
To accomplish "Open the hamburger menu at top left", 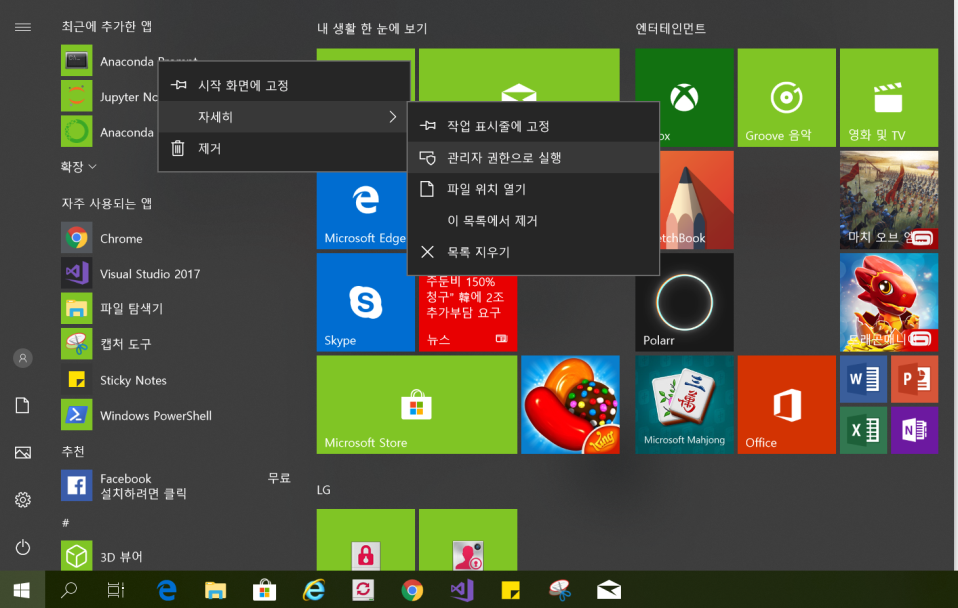I will (23, 27).
